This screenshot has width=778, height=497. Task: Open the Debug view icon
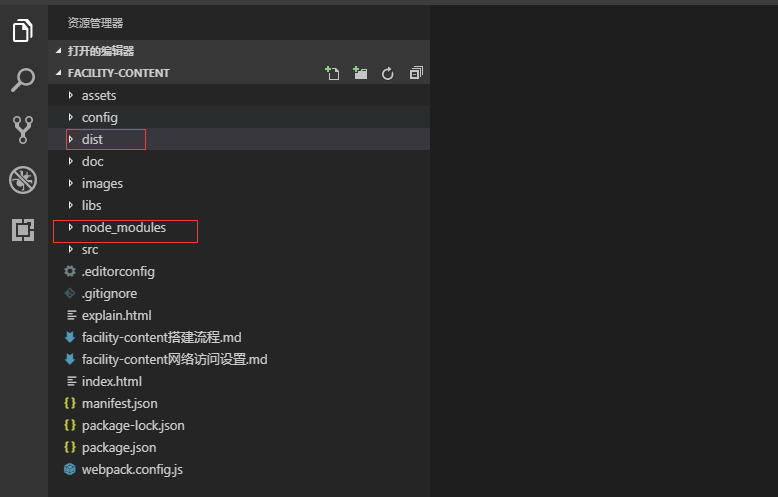pyautogui.click(x=23, y=180)
